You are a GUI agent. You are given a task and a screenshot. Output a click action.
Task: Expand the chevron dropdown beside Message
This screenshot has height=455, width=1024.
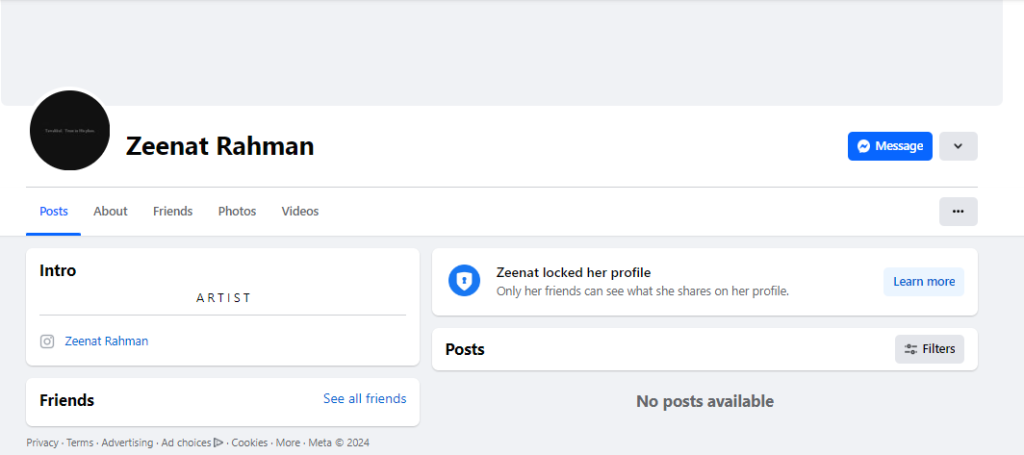957,146
